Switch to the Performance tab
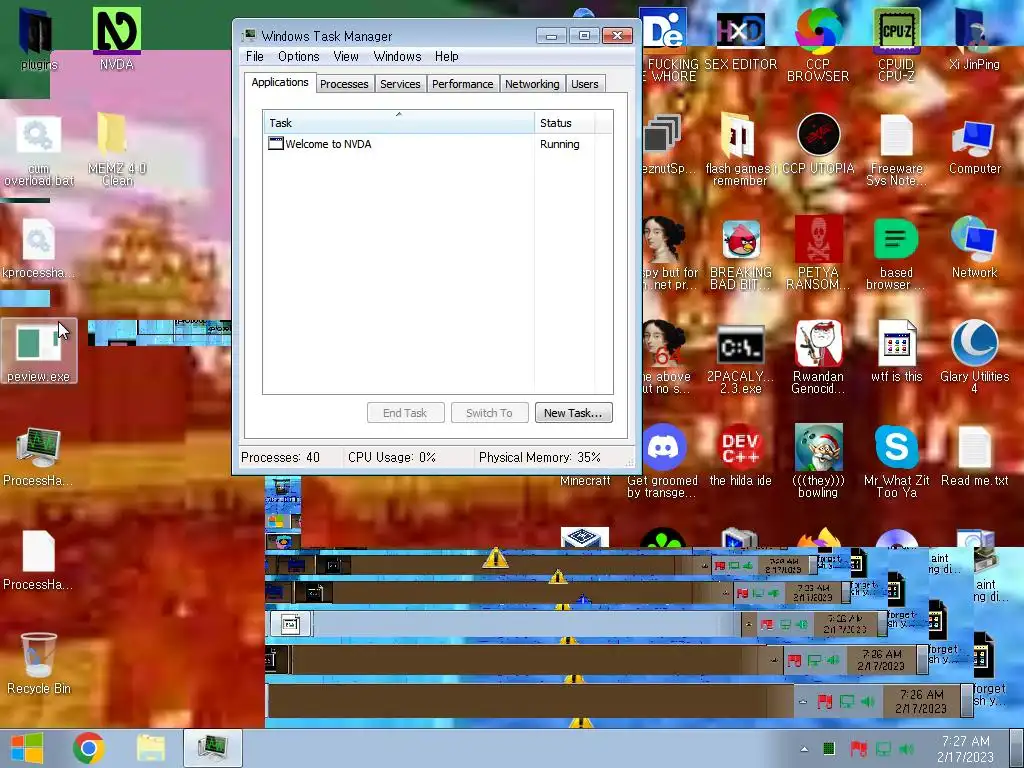The height and width of the screenshot is (768, 1024). [x=462, y=84]
